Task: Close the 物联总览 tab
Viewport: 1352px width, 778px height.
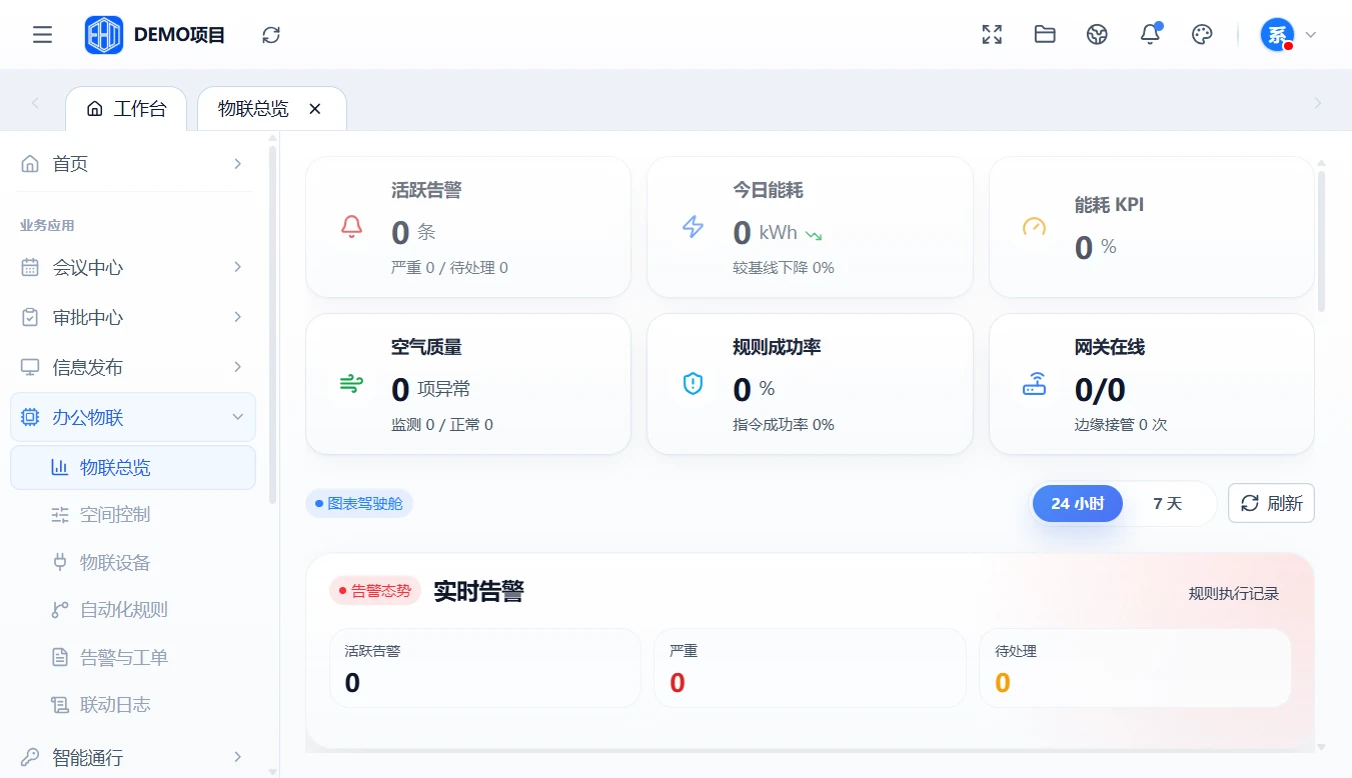Action: coord(315,109)
